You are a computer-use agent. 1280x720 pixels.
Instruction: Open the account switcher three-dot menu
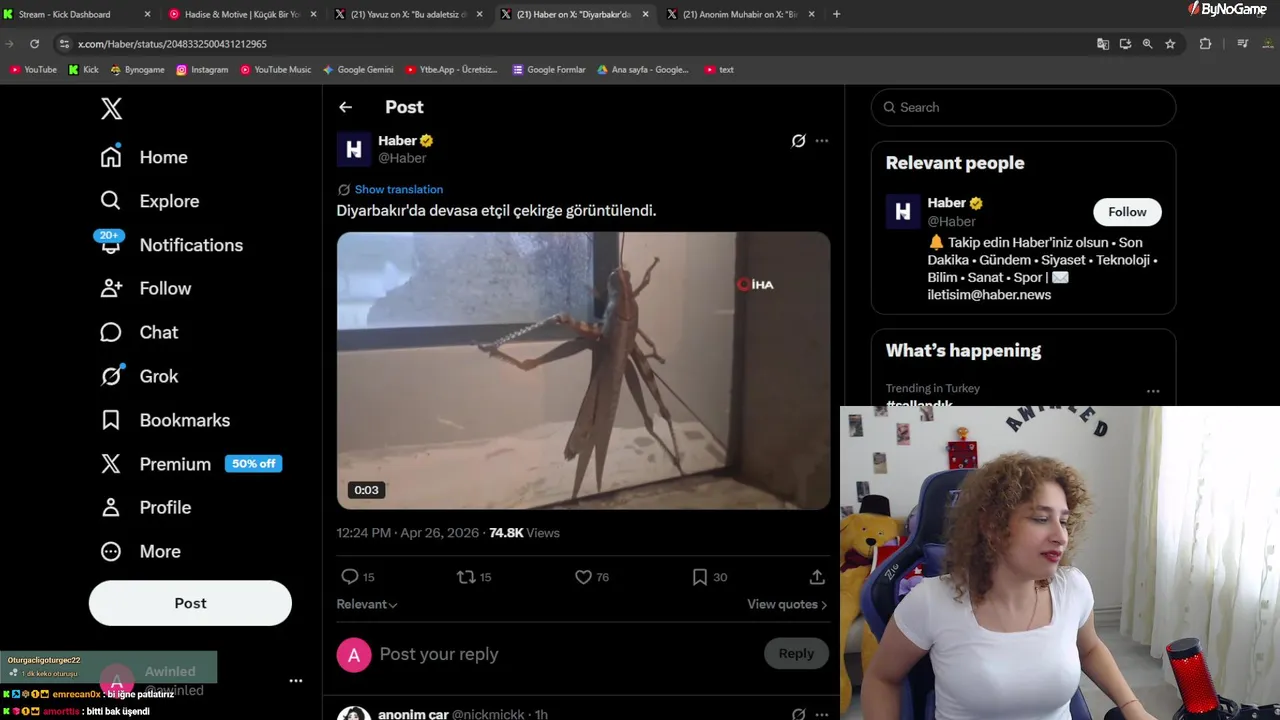[x=296, y=681]
